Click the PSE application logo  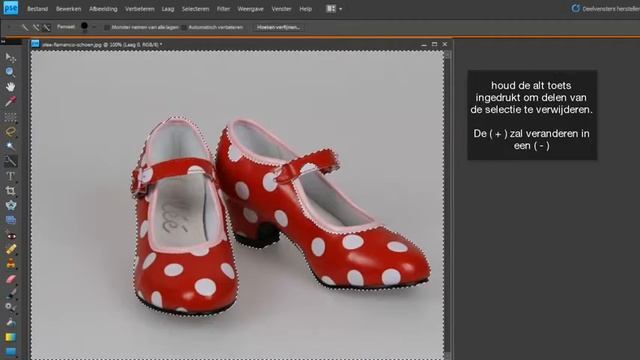coord(11,8)
